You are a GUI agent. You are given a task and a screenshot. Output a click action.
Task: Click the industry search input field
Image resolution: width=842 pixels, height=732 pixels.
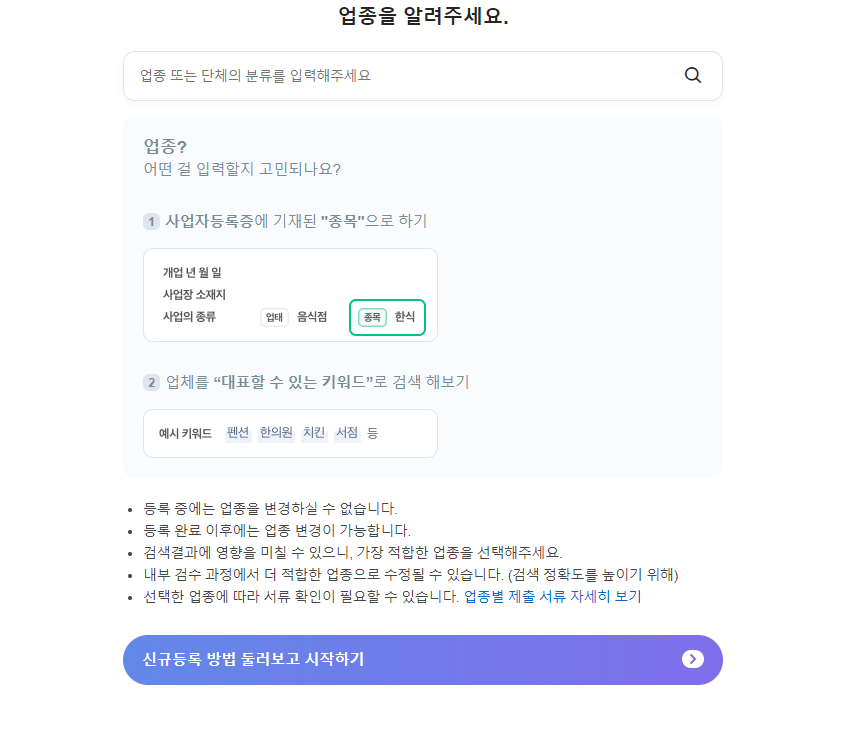[x=400, y=75]
